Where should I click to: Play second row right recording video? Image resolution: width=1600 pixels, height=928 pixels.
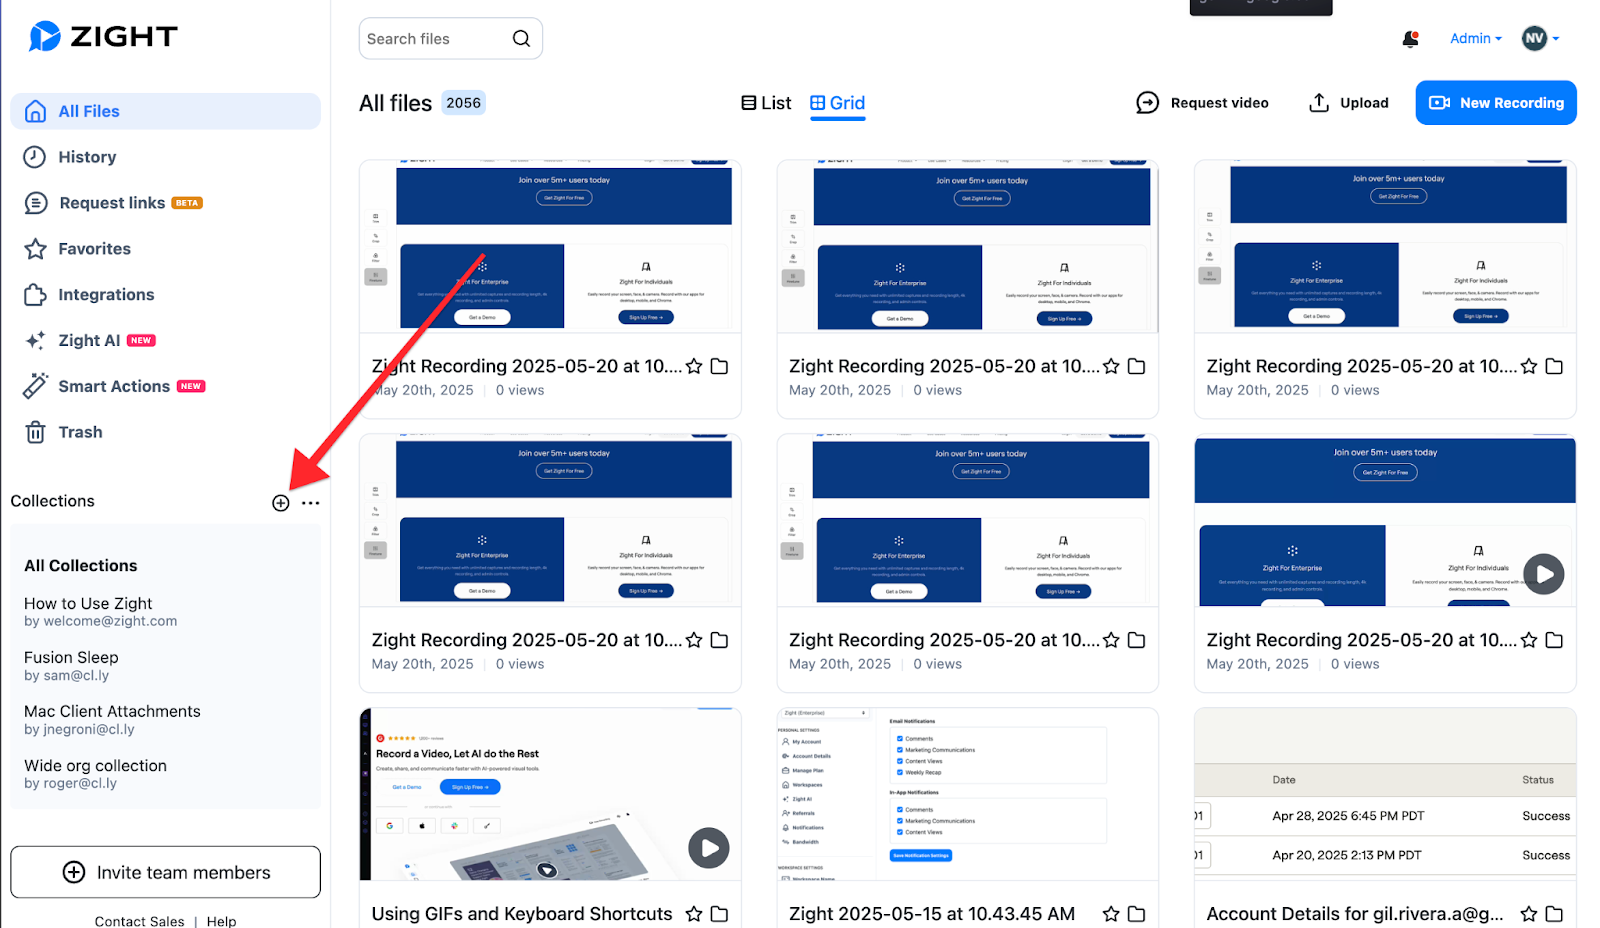click(1543, 574)
